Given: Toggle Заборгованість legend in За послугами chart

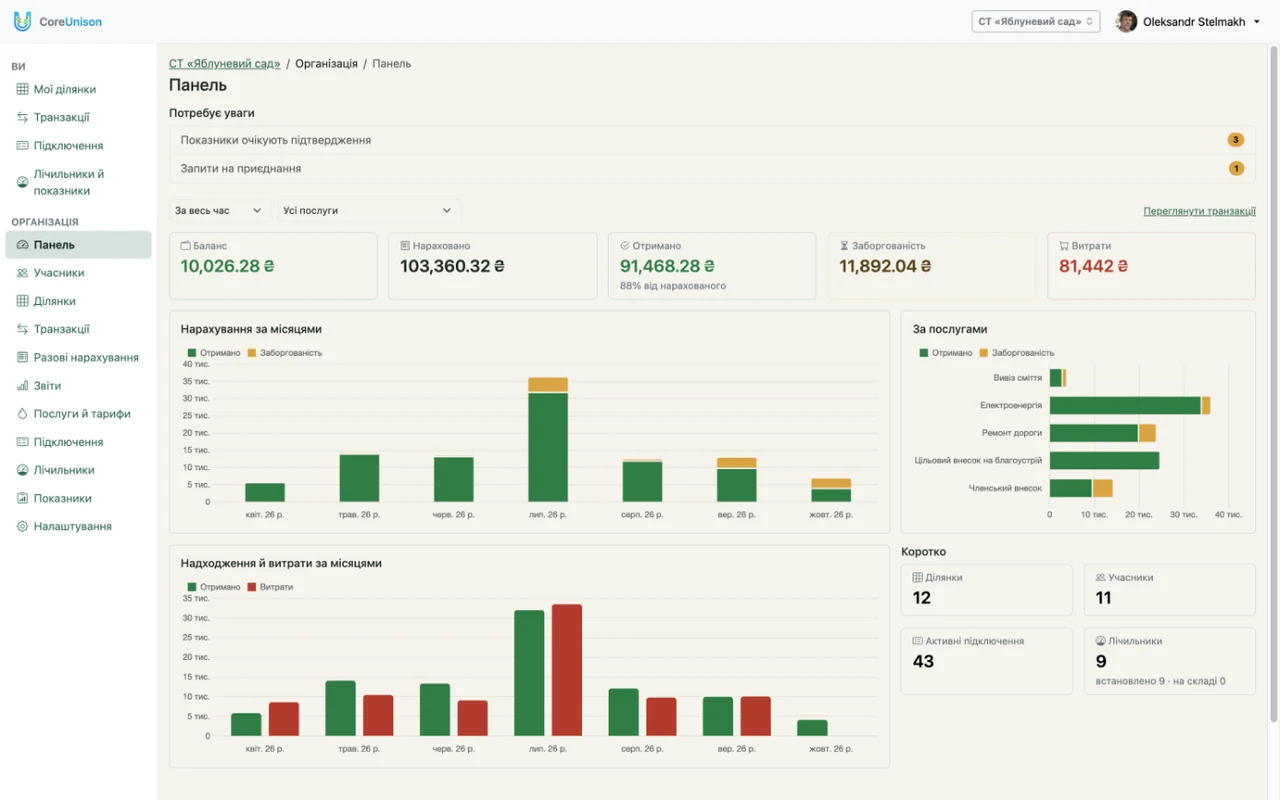Looking at the screenshot, I should tap(1017, 353).
